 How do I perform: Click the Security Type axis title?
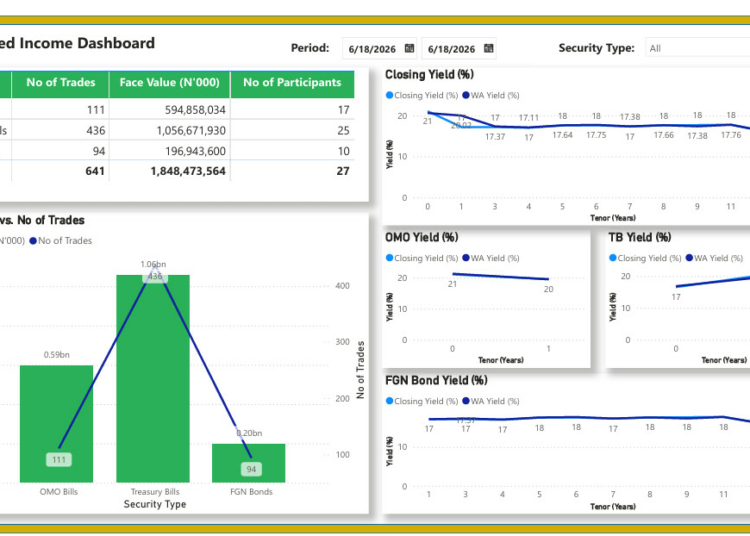click(154, 504)
